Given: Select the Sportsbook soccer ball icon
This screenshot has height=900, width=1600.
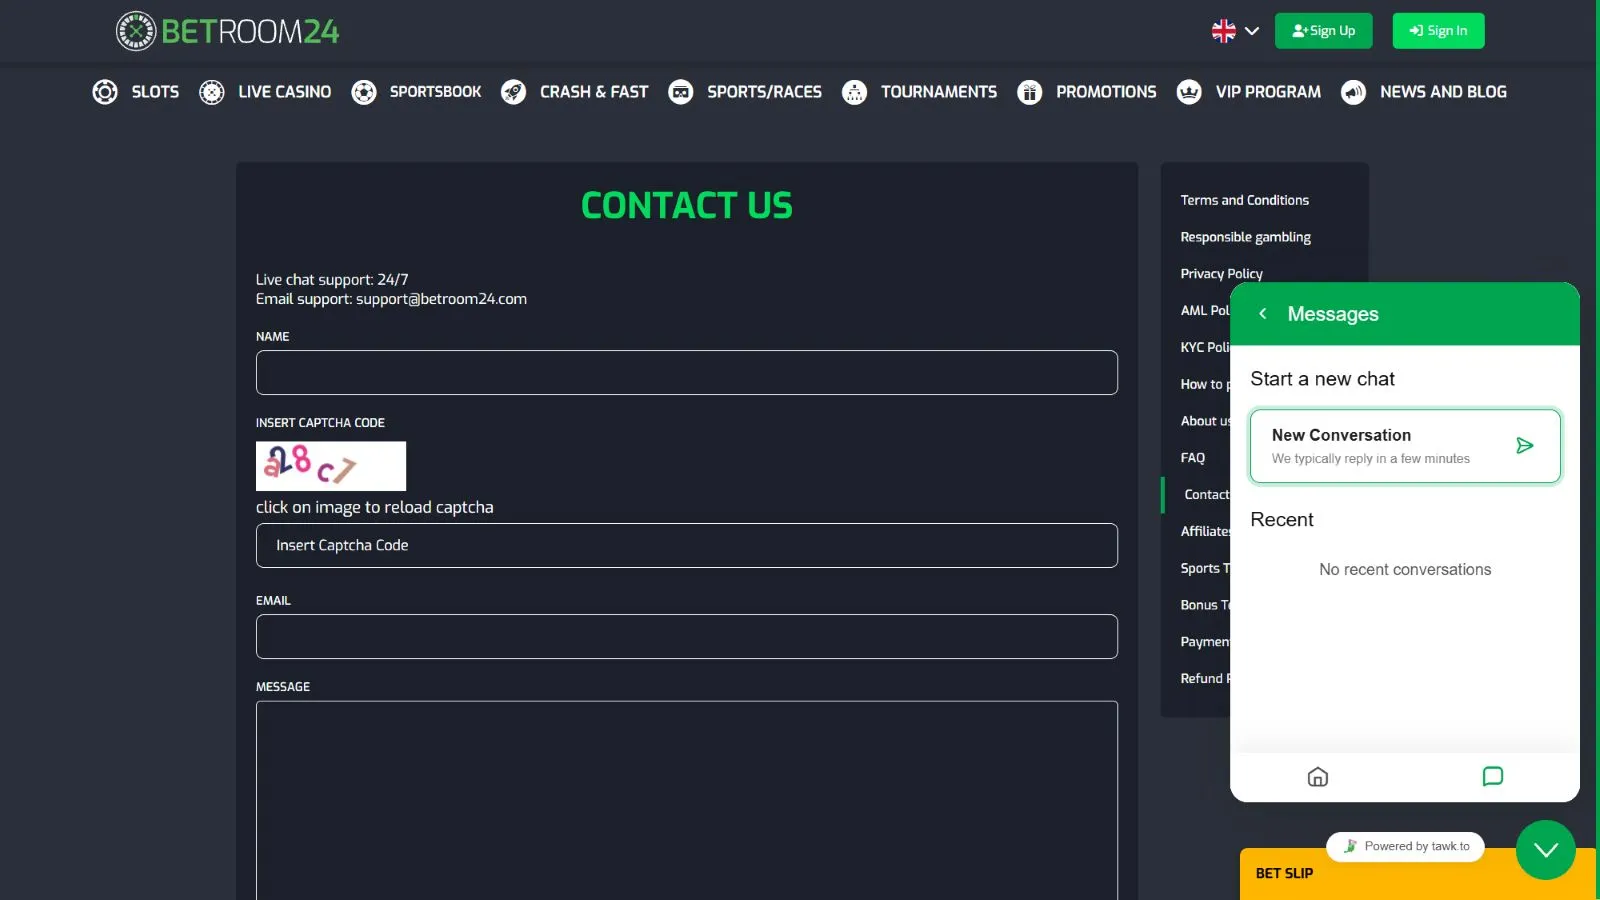Looking at the screenshot, I should (x=364, y=92).
